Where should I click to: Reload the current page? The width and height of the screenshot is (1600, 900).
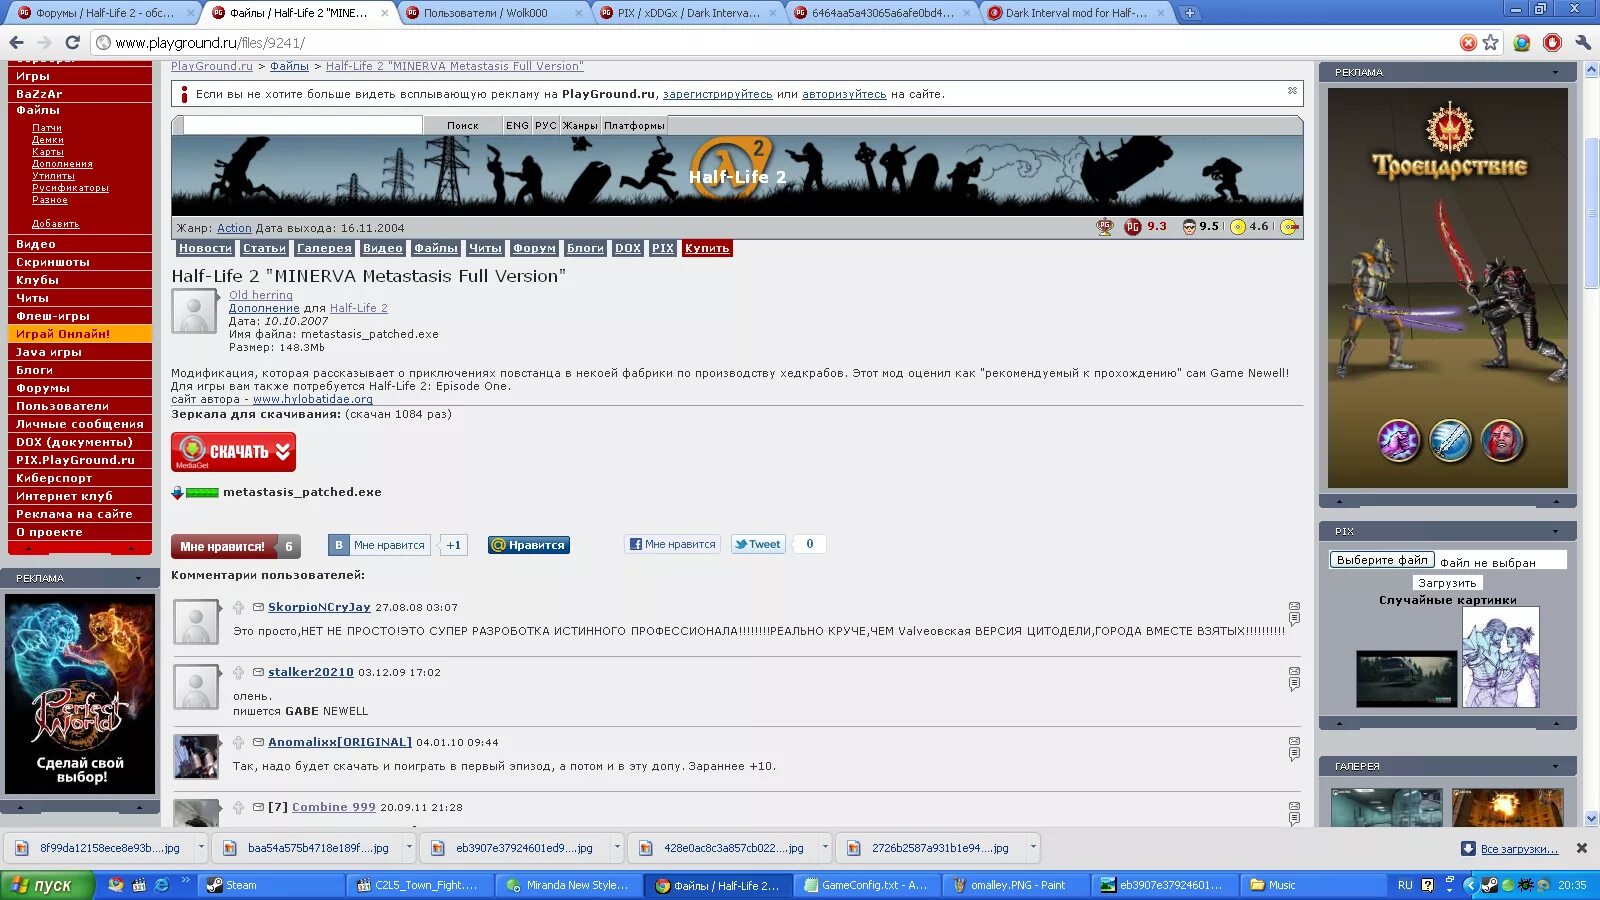(x=72, y=42)
